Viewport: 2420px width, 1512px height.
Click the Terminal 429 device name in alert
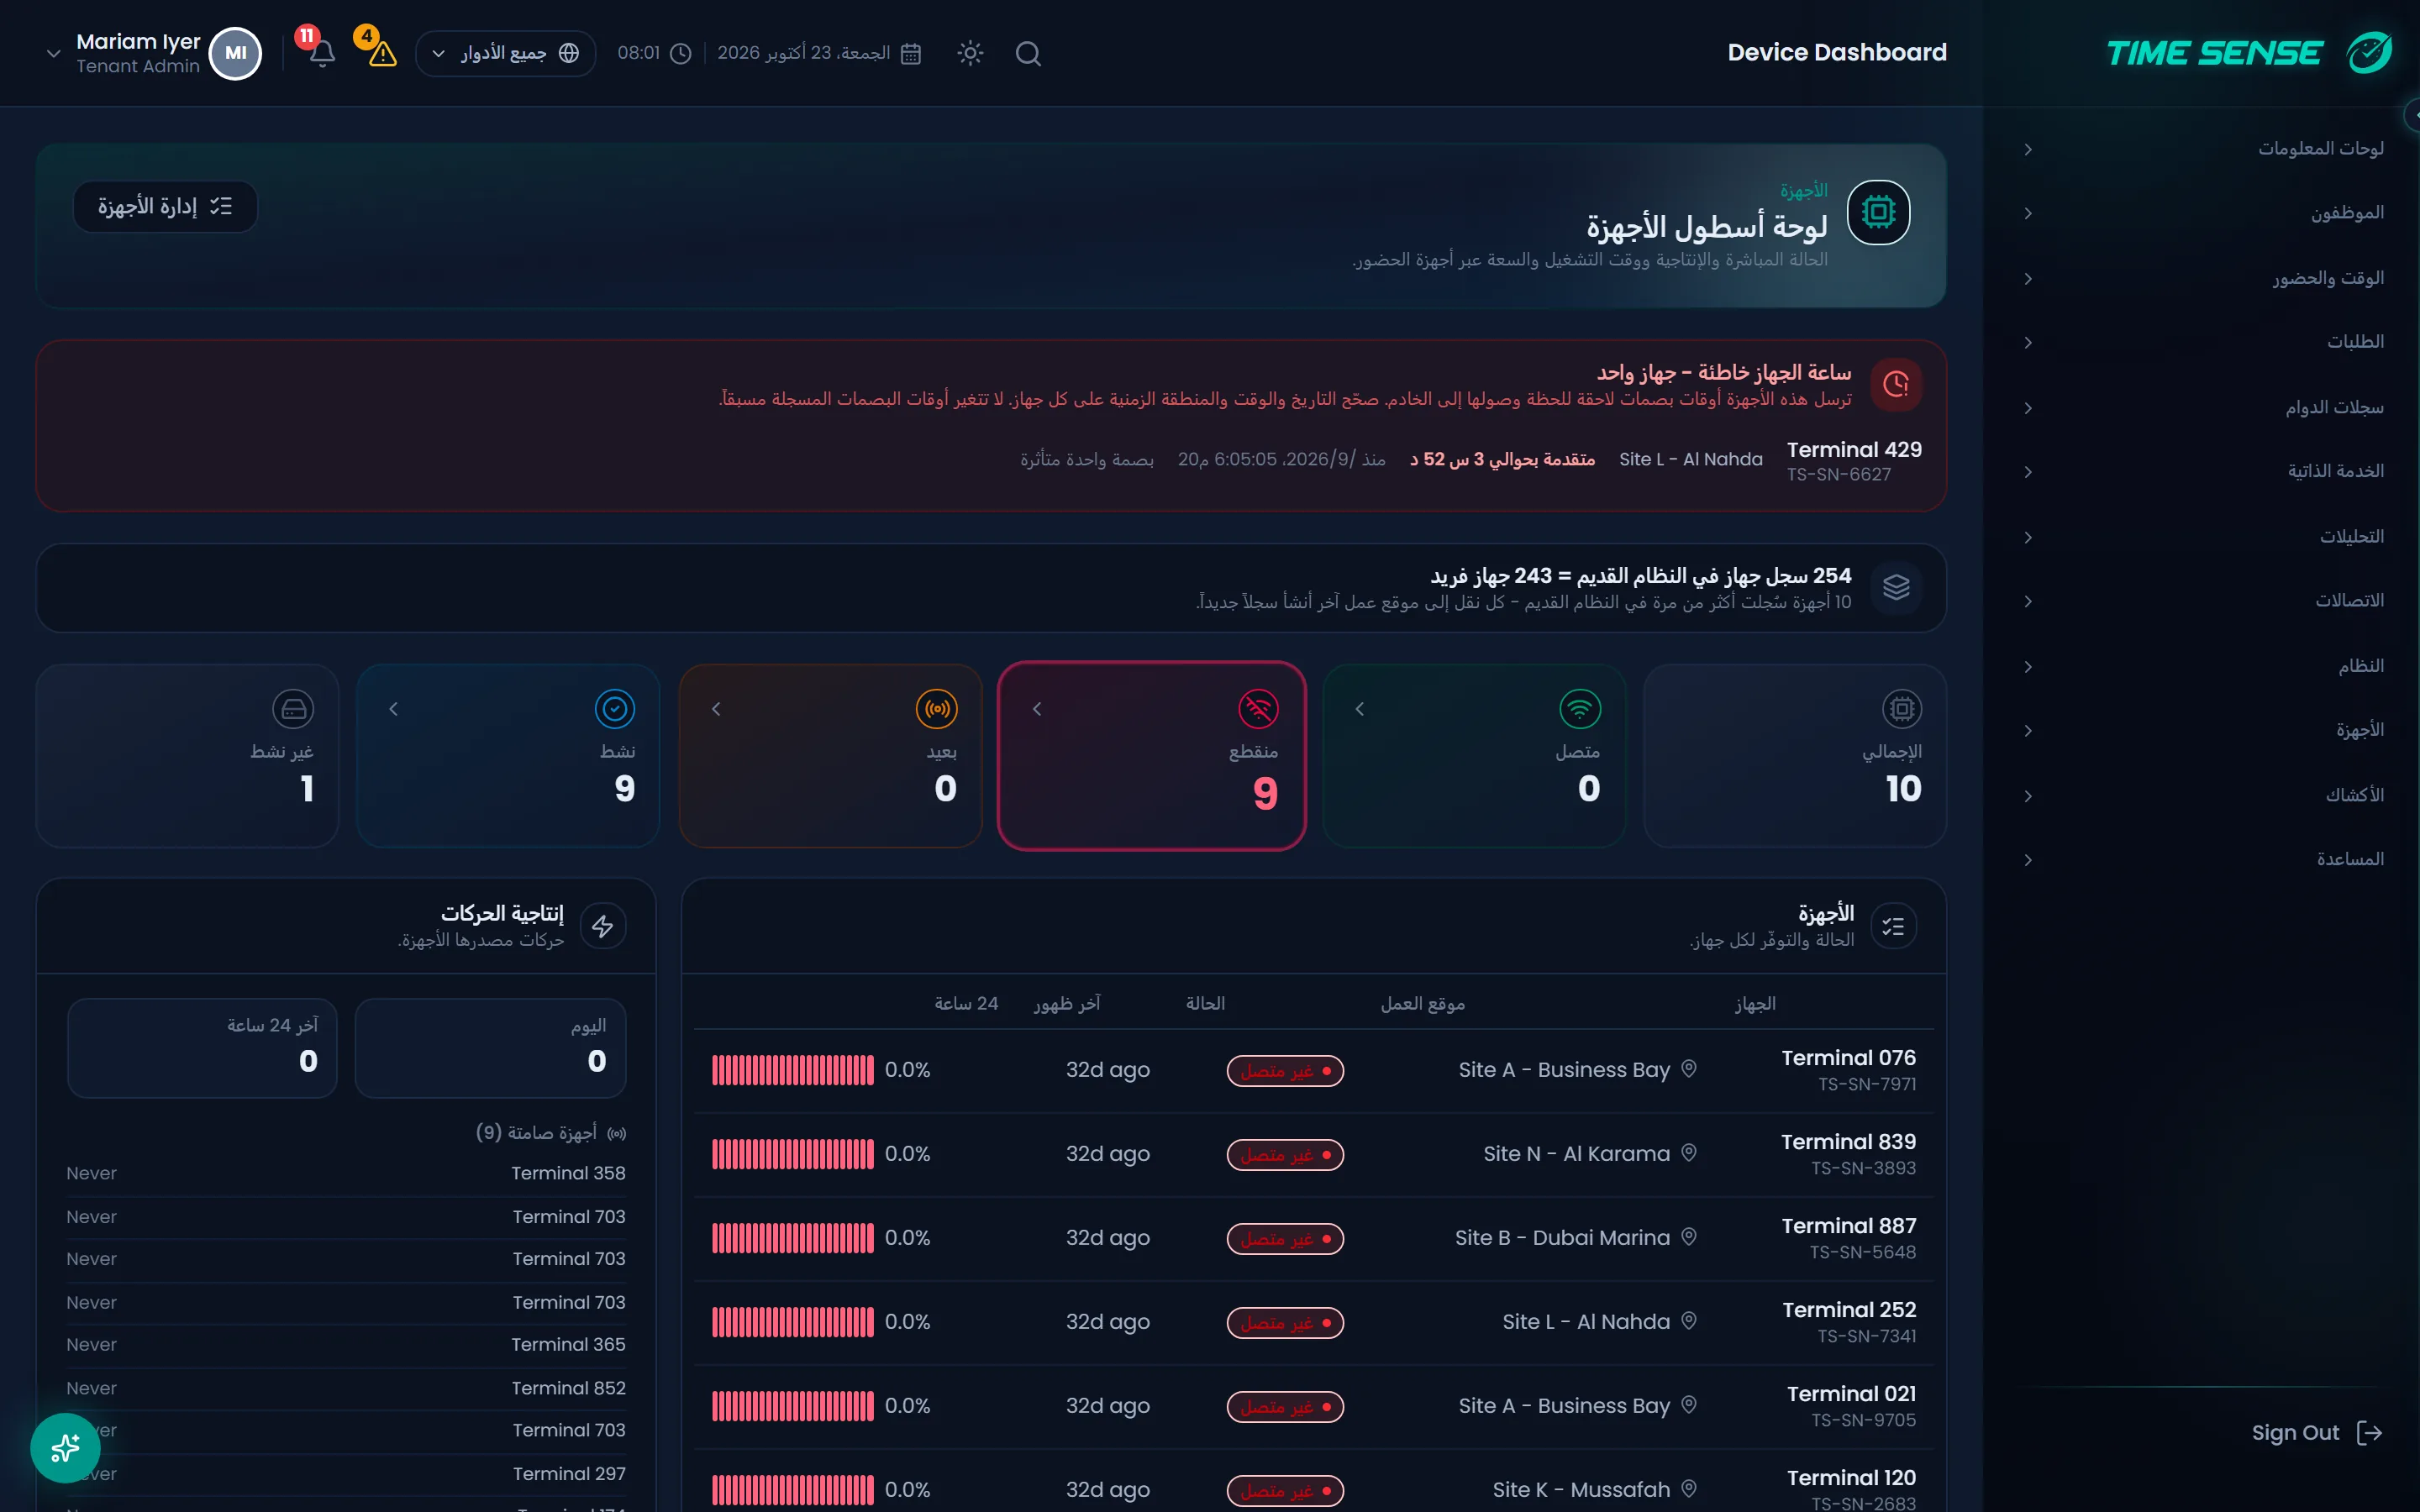1854,449
